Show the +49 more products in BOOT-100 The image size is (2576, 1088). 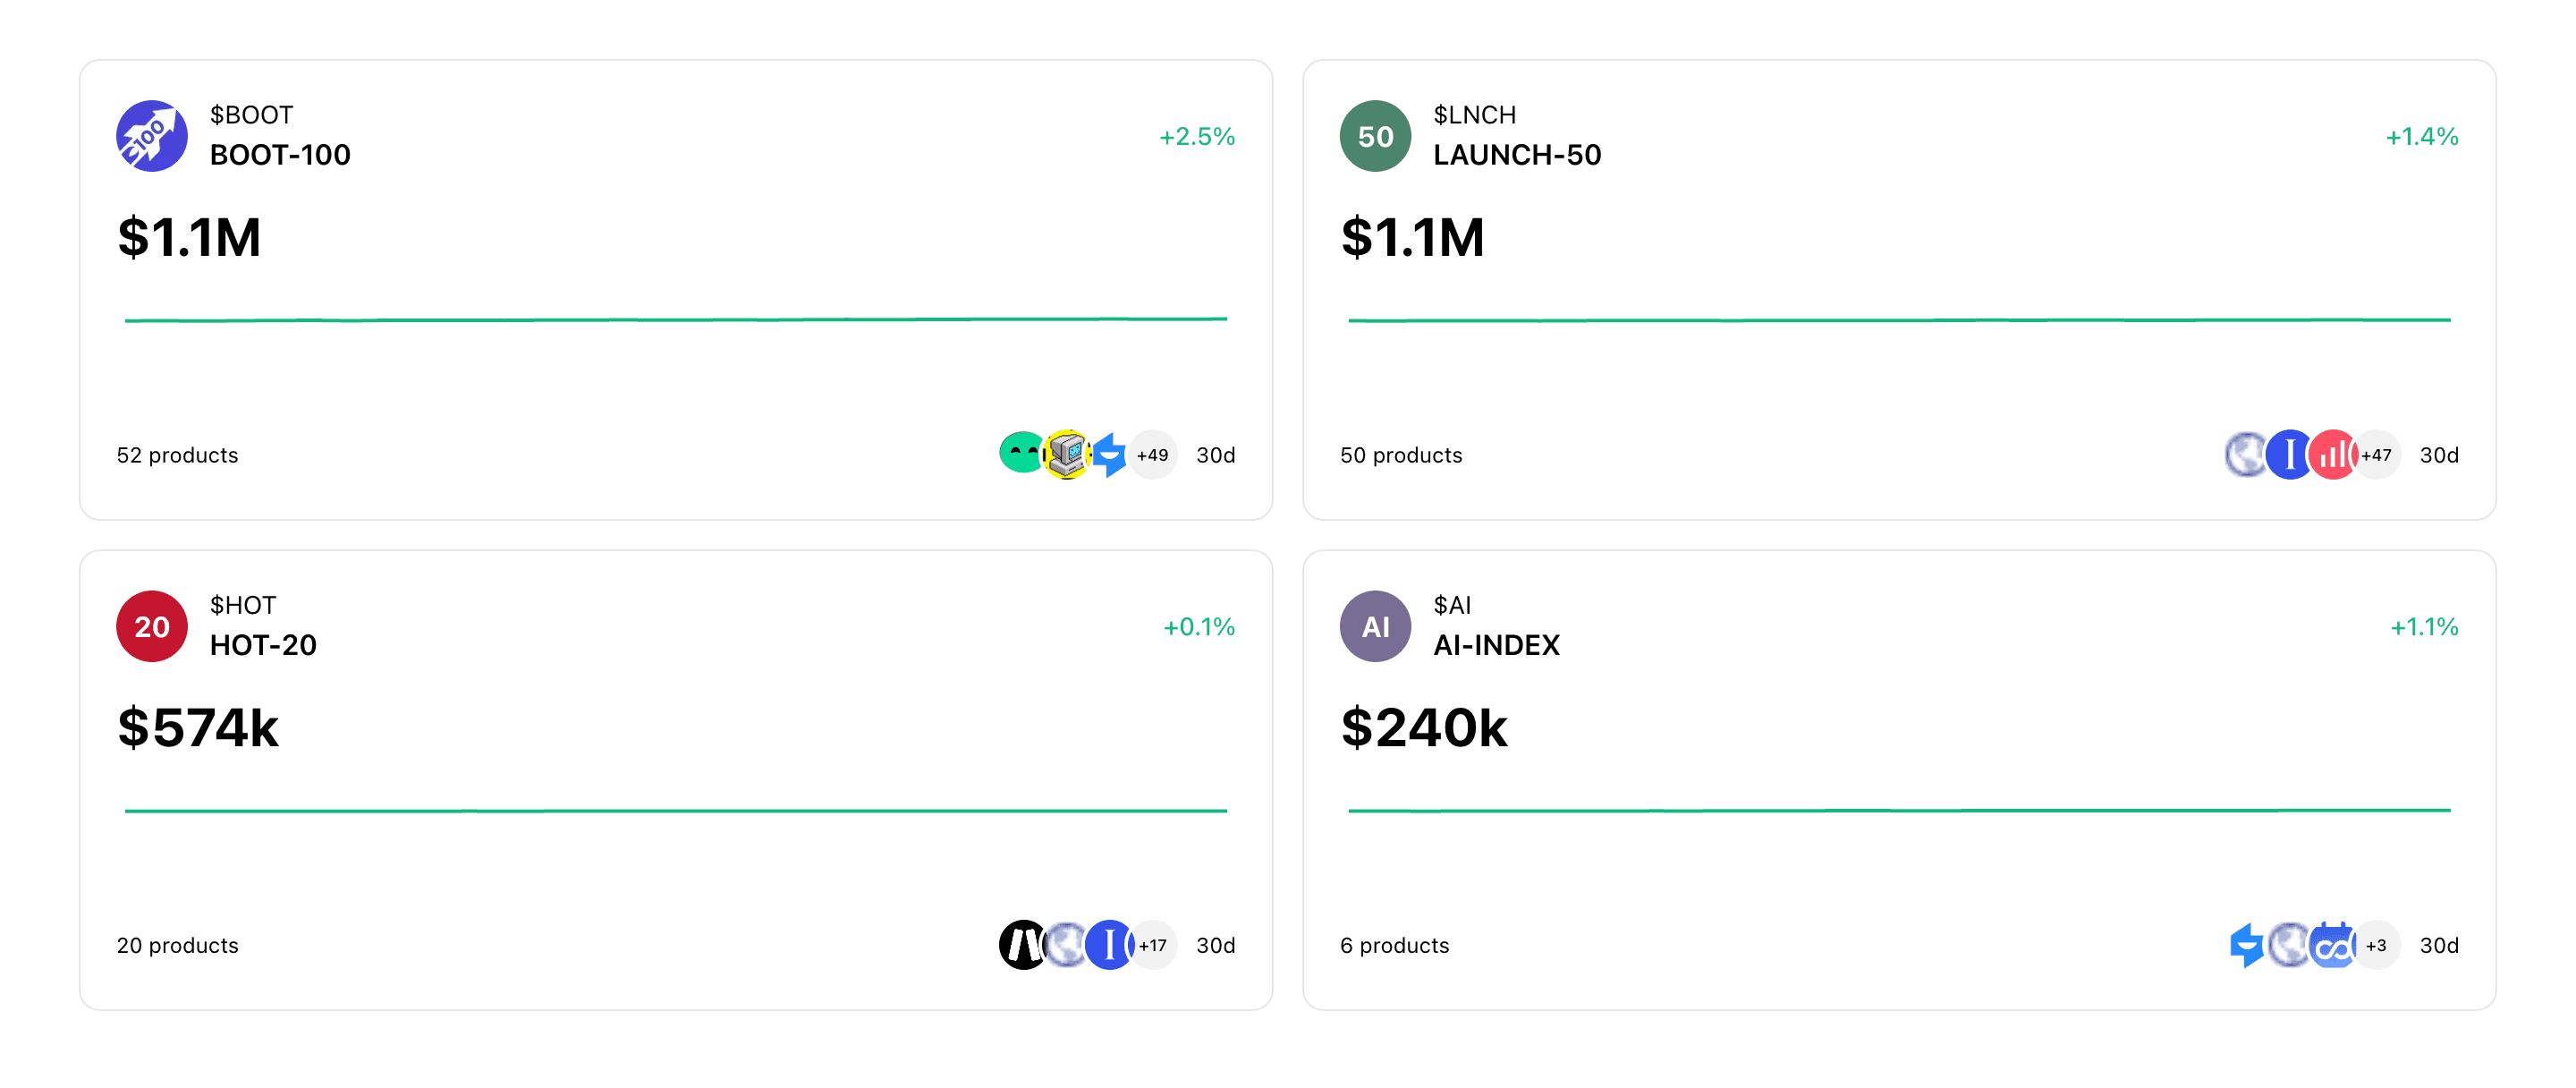[x=1152, y=454]
